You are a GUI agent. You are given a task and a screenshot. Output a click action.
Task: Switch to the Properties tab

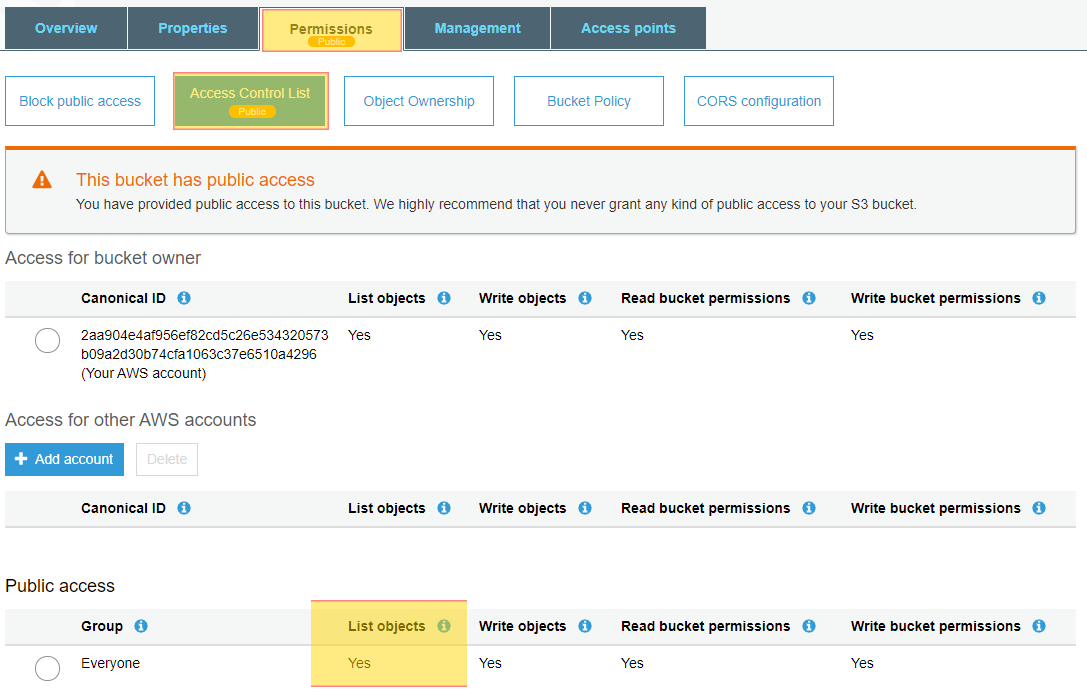coord(193,28)
